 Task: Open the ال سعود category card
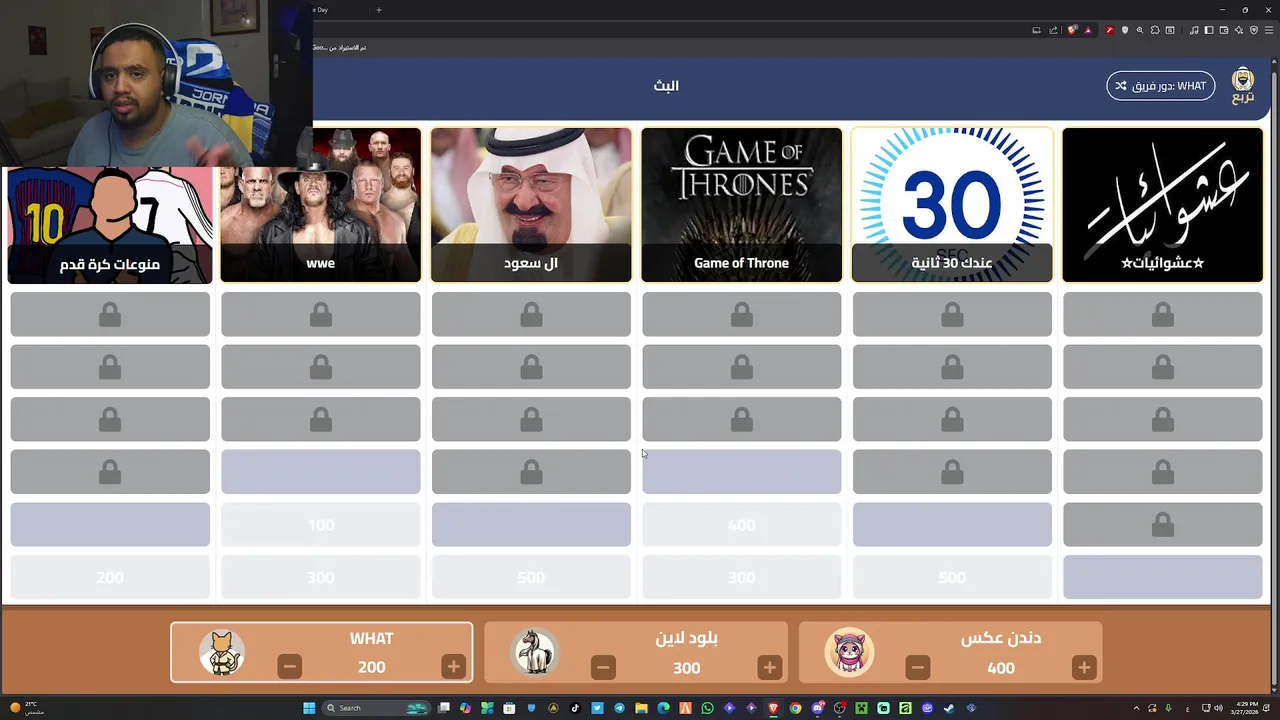point(531,205)
